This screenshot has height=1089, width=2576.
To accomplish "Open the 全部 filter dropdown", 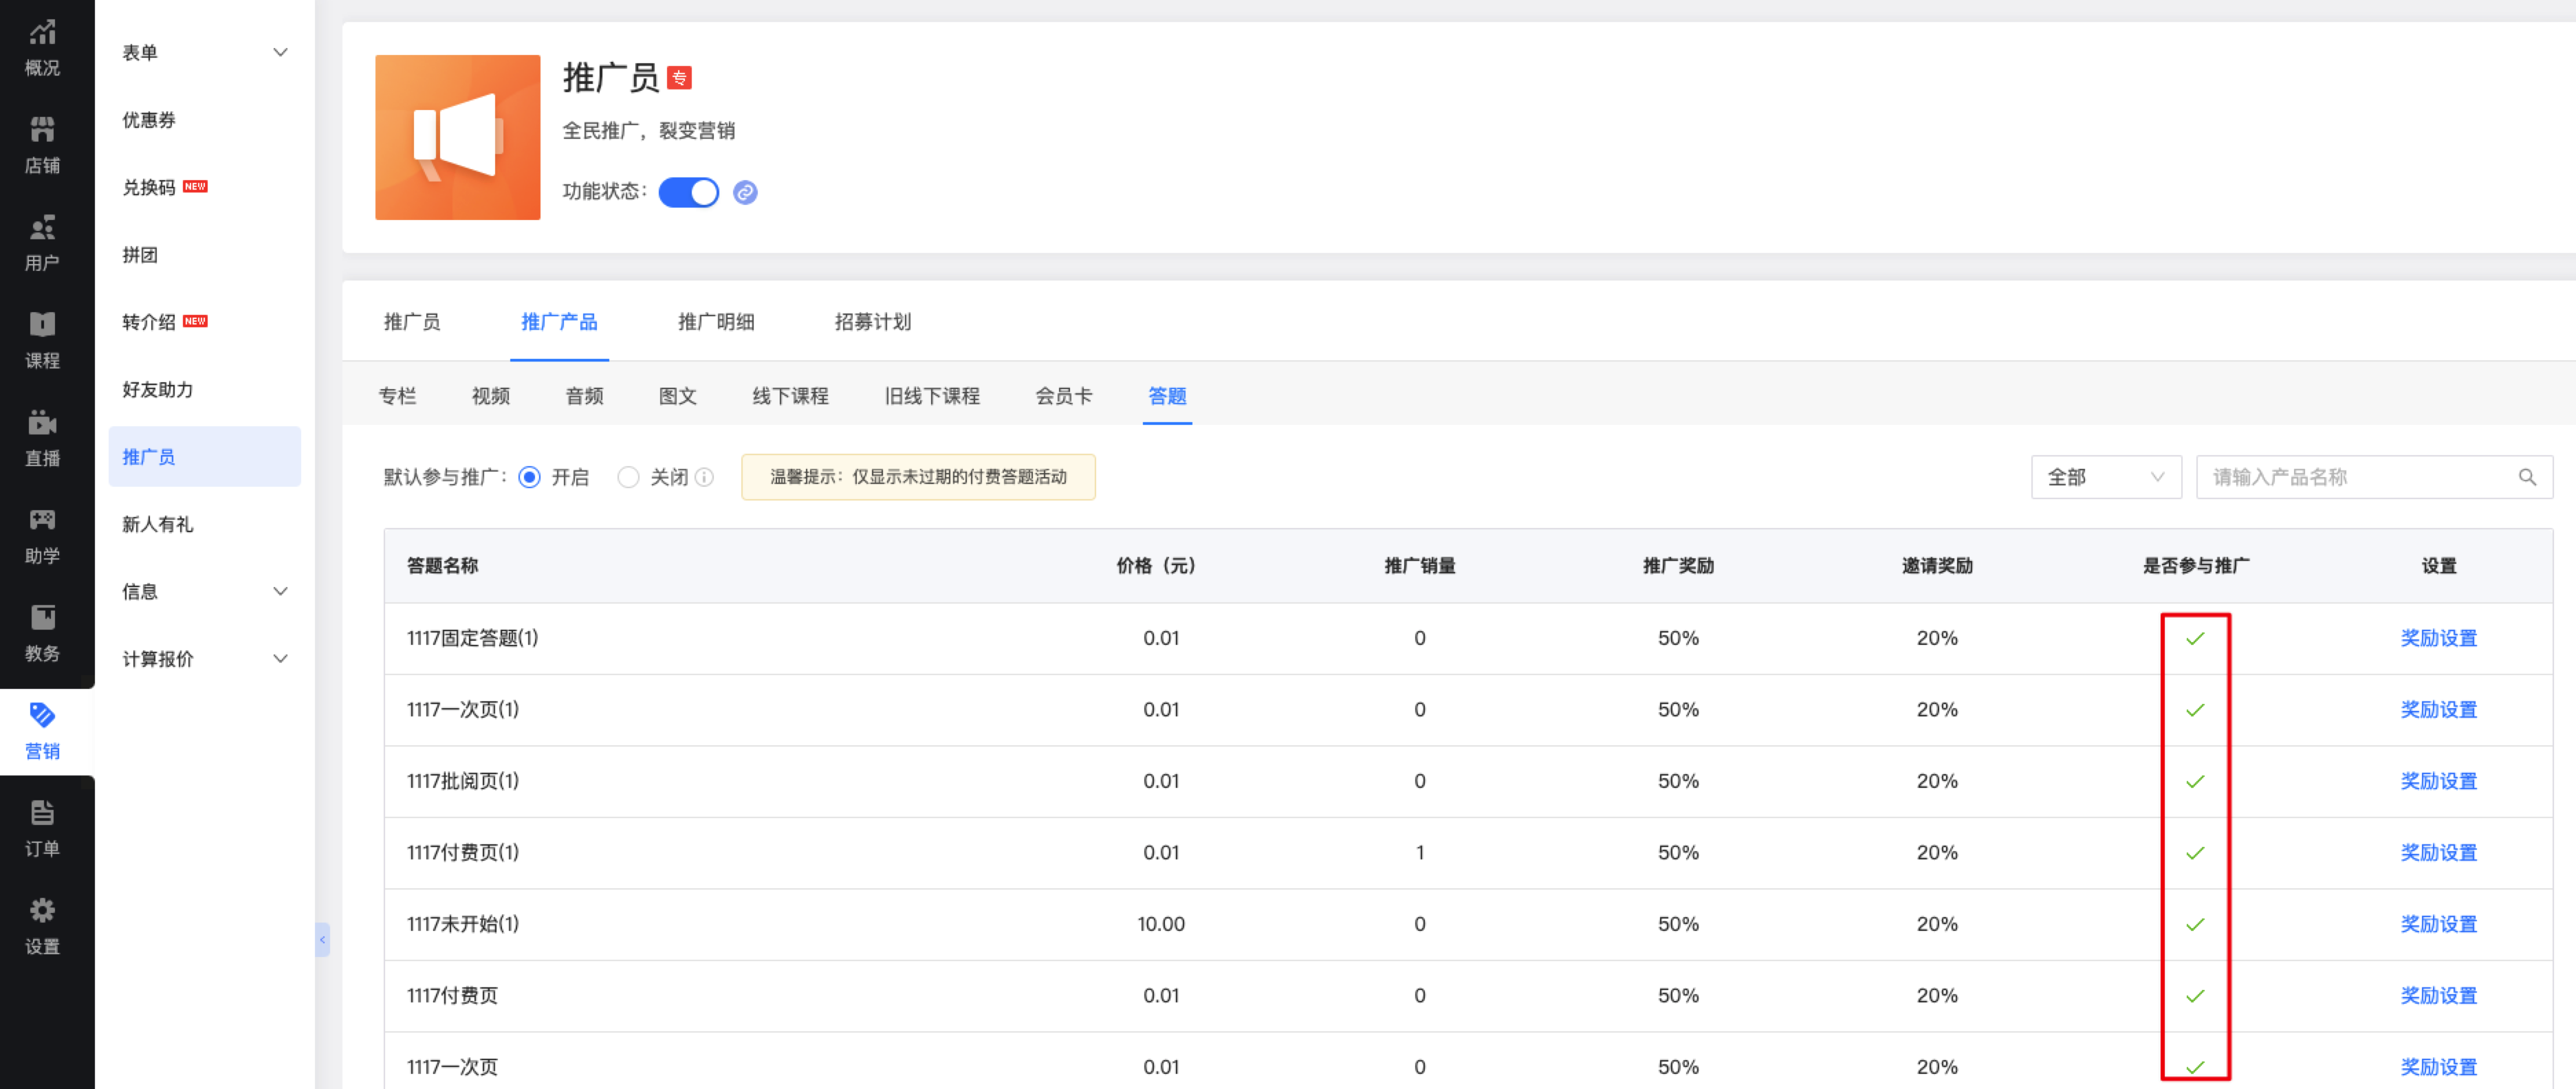I will (2105, 477).
